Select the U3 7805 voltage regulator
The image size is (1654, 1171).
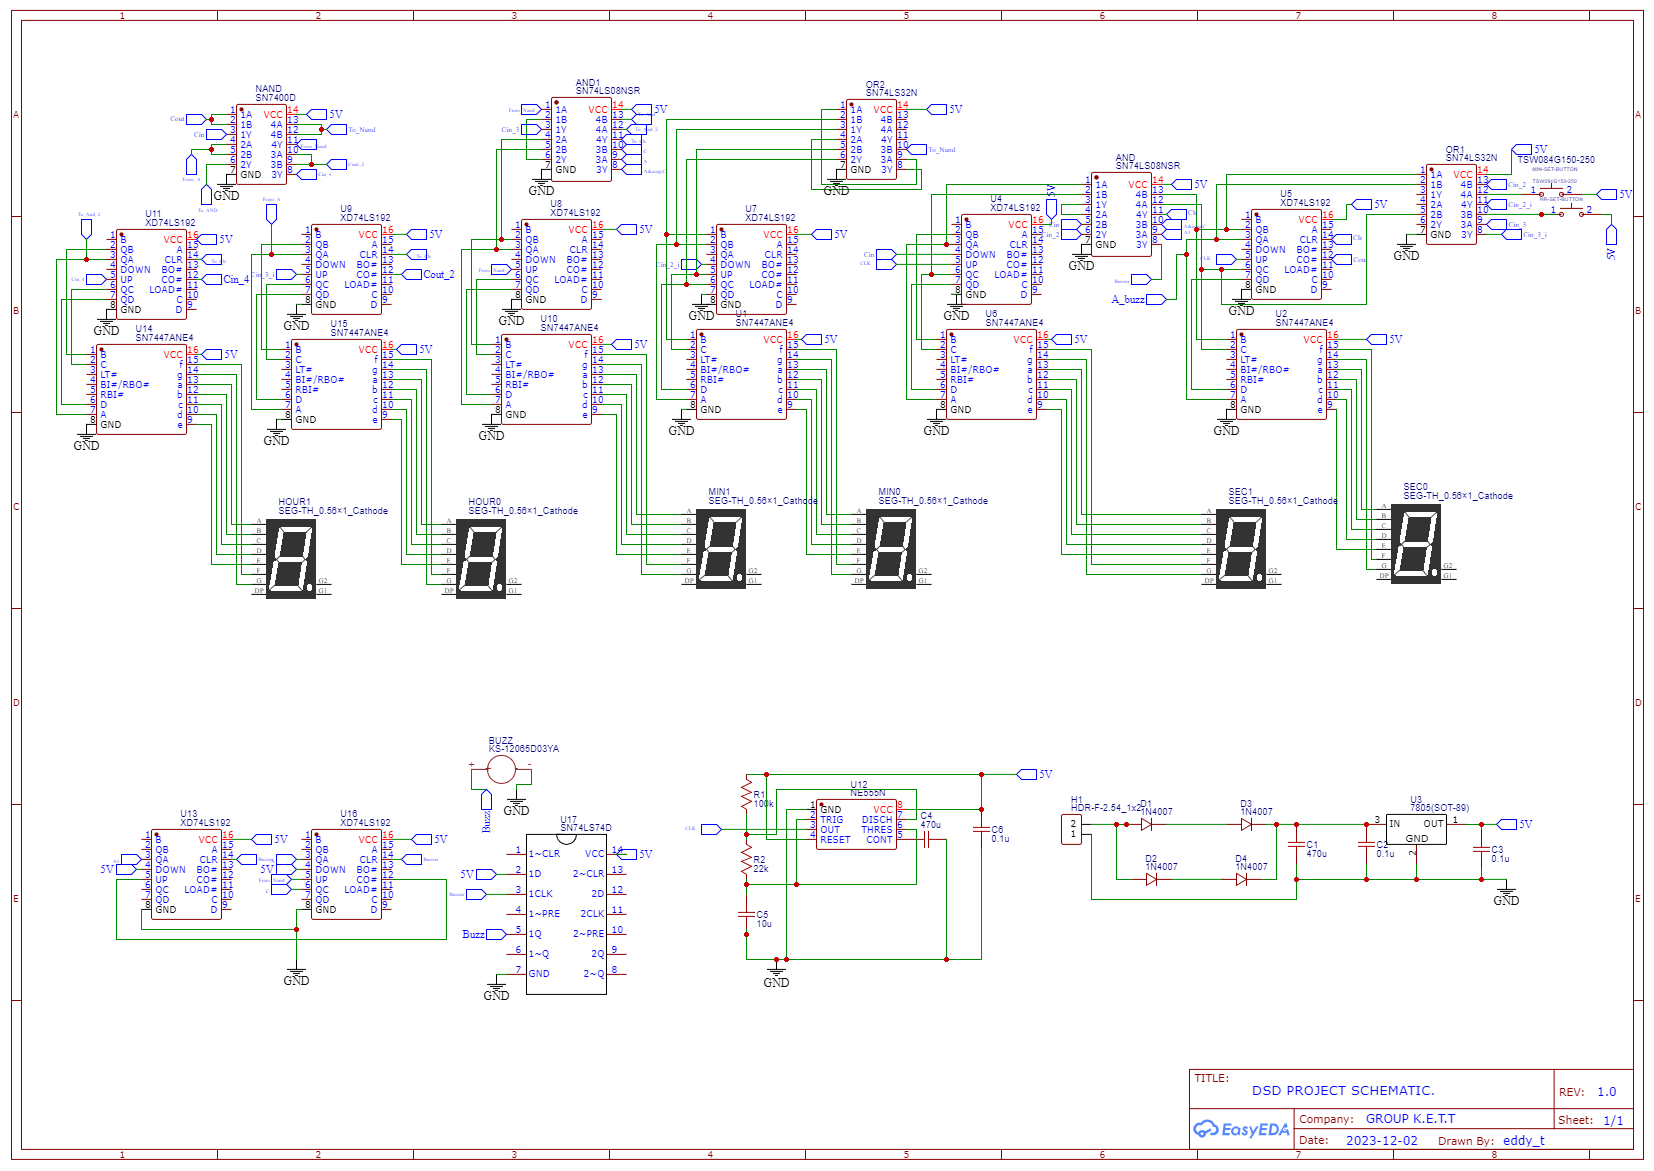click(x=1416, y=829)
